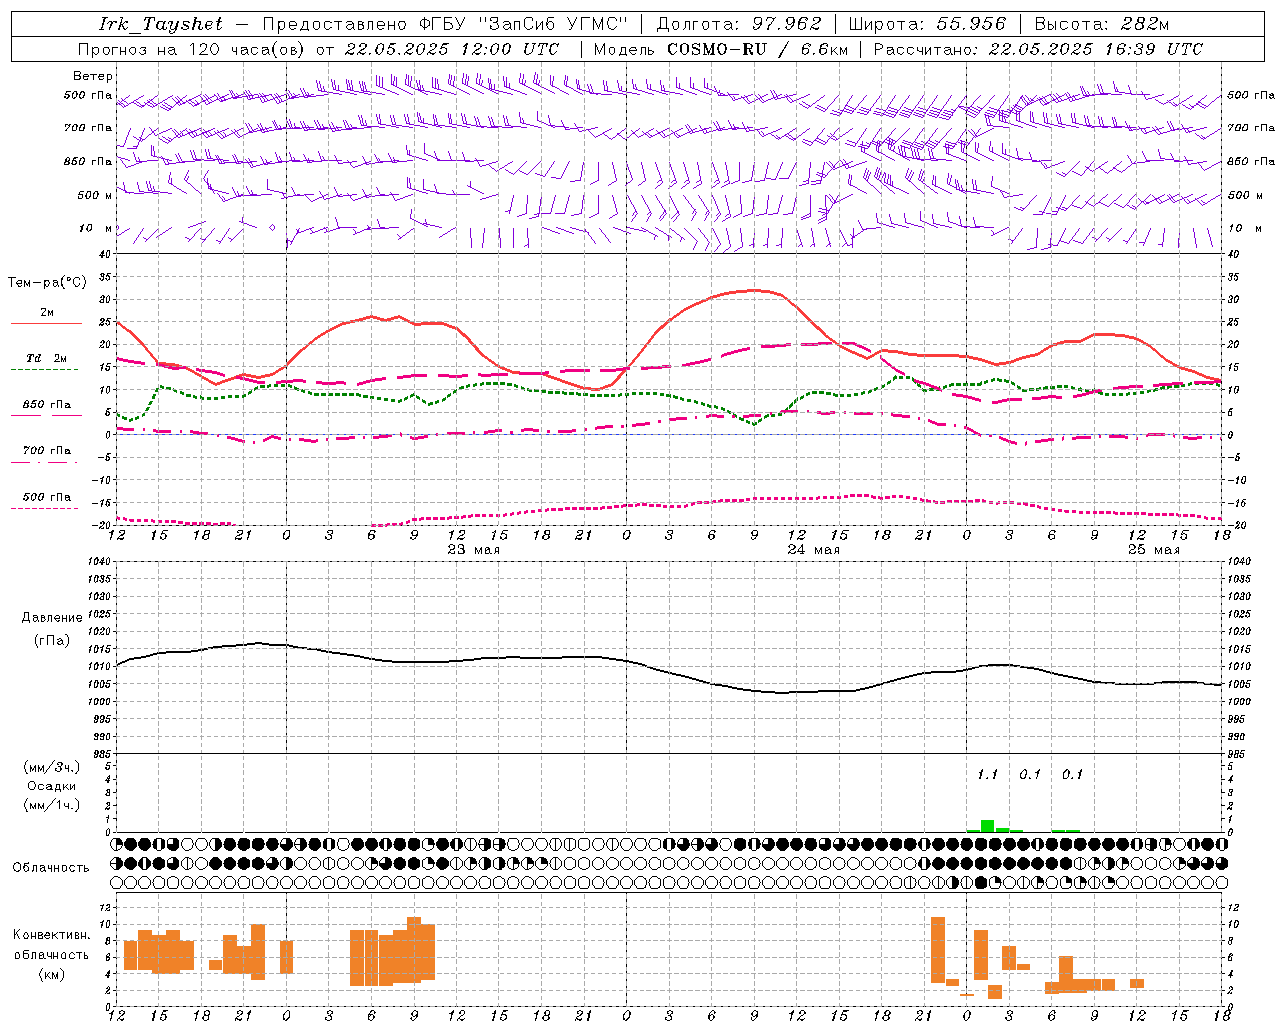The width and height of the screenshot is (1280, 1024).
Task: Click the '10 м' wind level label on left
Action: click(x=96, y=229)
